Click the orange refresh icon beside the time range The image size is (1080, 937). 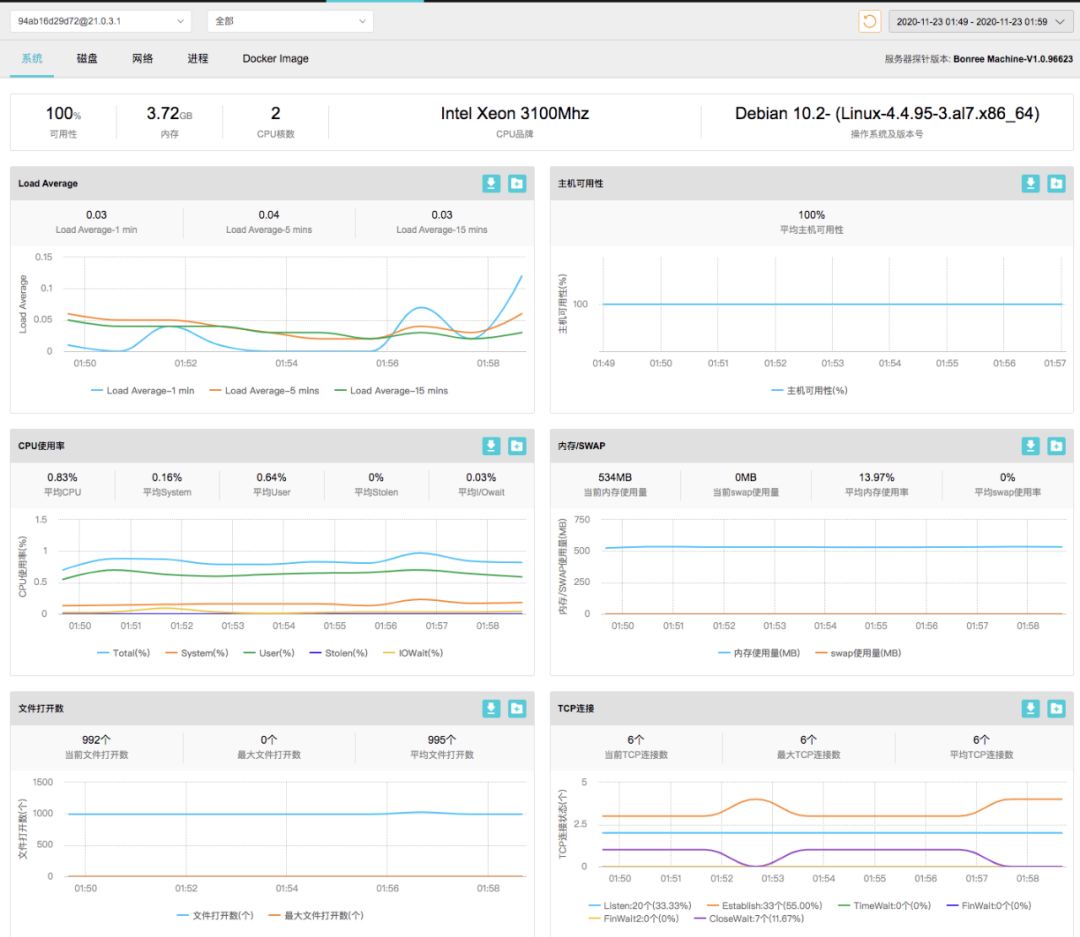click(869, 21)
